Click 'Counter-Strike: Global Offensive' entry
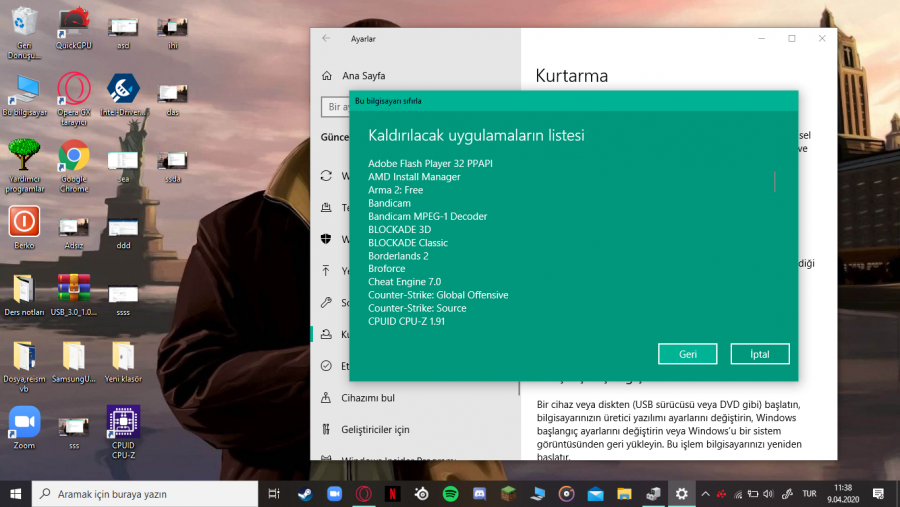The width and height of the screenshot is (900, 507). [x=438, y=295]
